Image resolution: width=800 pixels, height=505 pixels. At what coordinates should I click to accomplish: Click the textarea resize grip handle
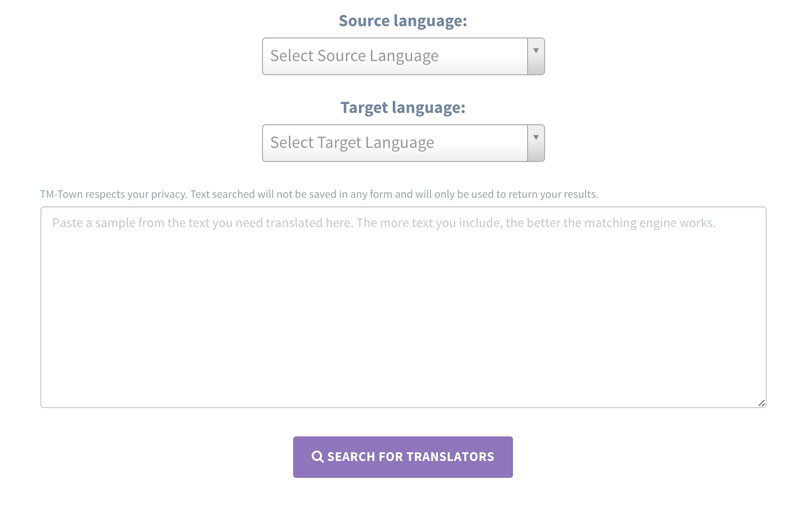(x=761, y=402)
